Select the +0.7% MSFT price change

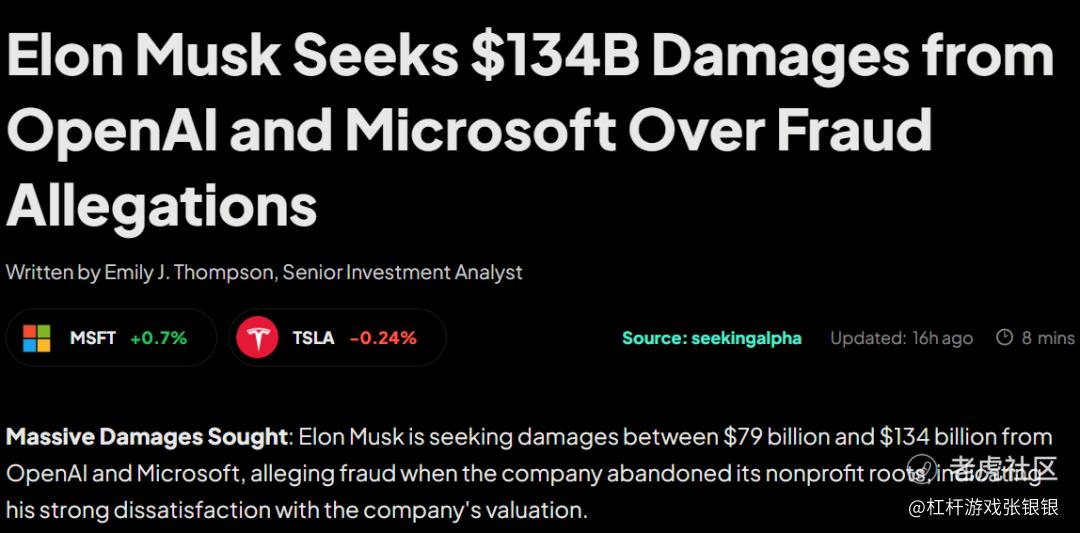pos(158,338)
